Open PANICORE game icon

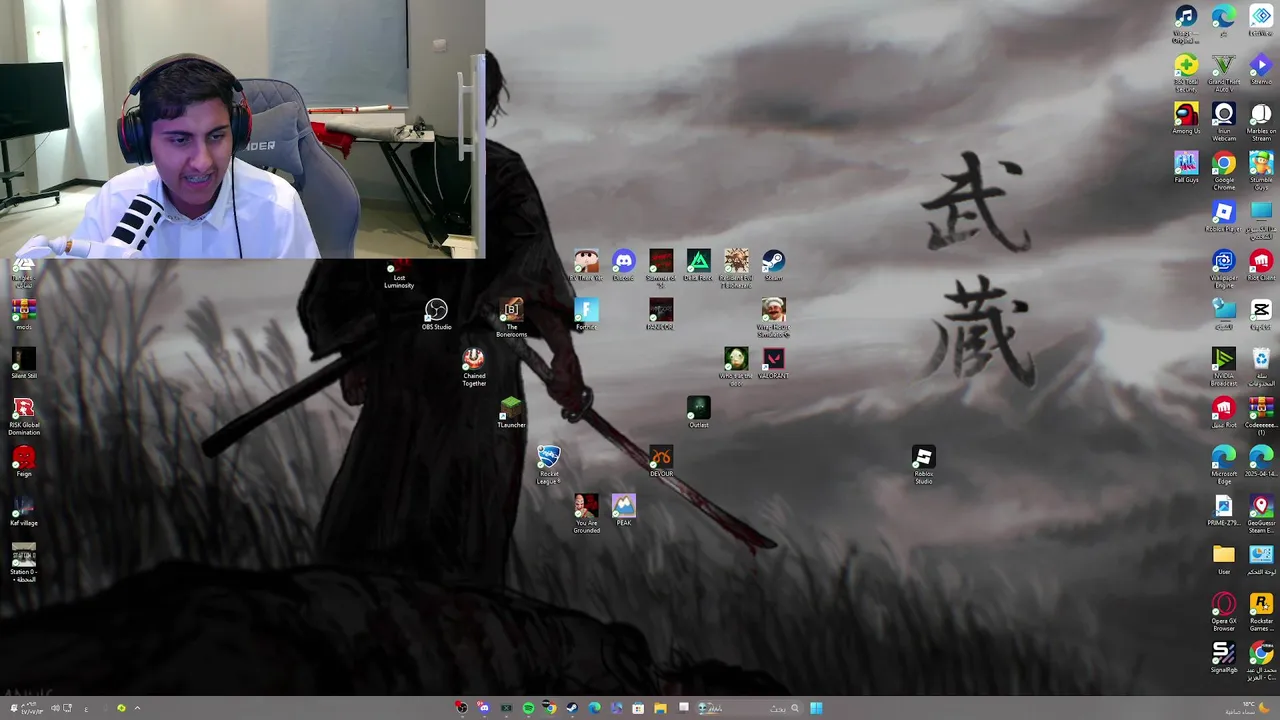(x=661, y=314)
